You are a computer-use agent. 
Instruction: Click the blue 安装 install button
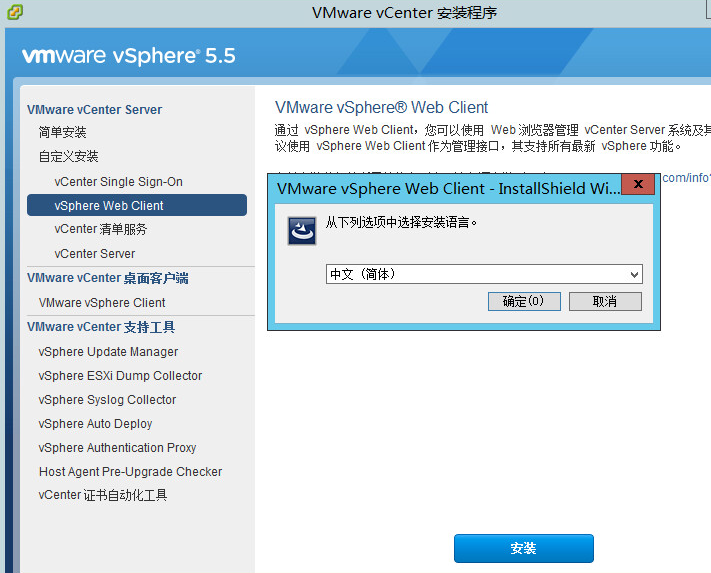[x=524, y=549]
